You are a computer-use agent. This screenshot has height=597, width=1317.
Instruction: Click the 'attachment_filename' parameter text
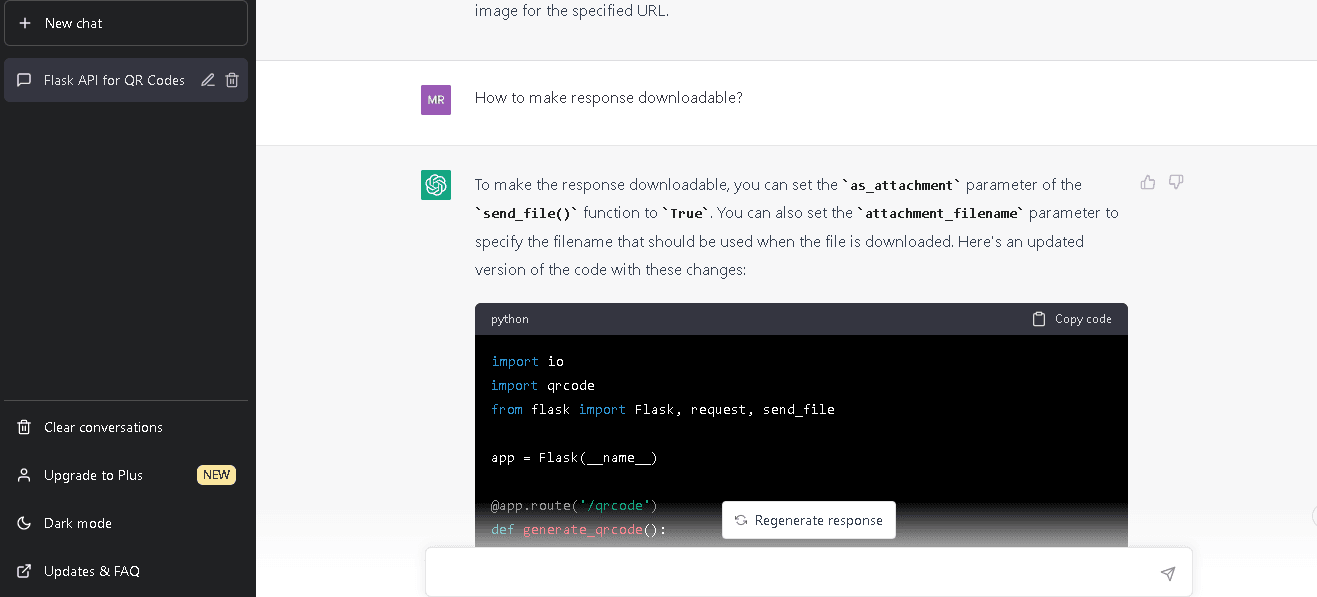tap(942, 213)
